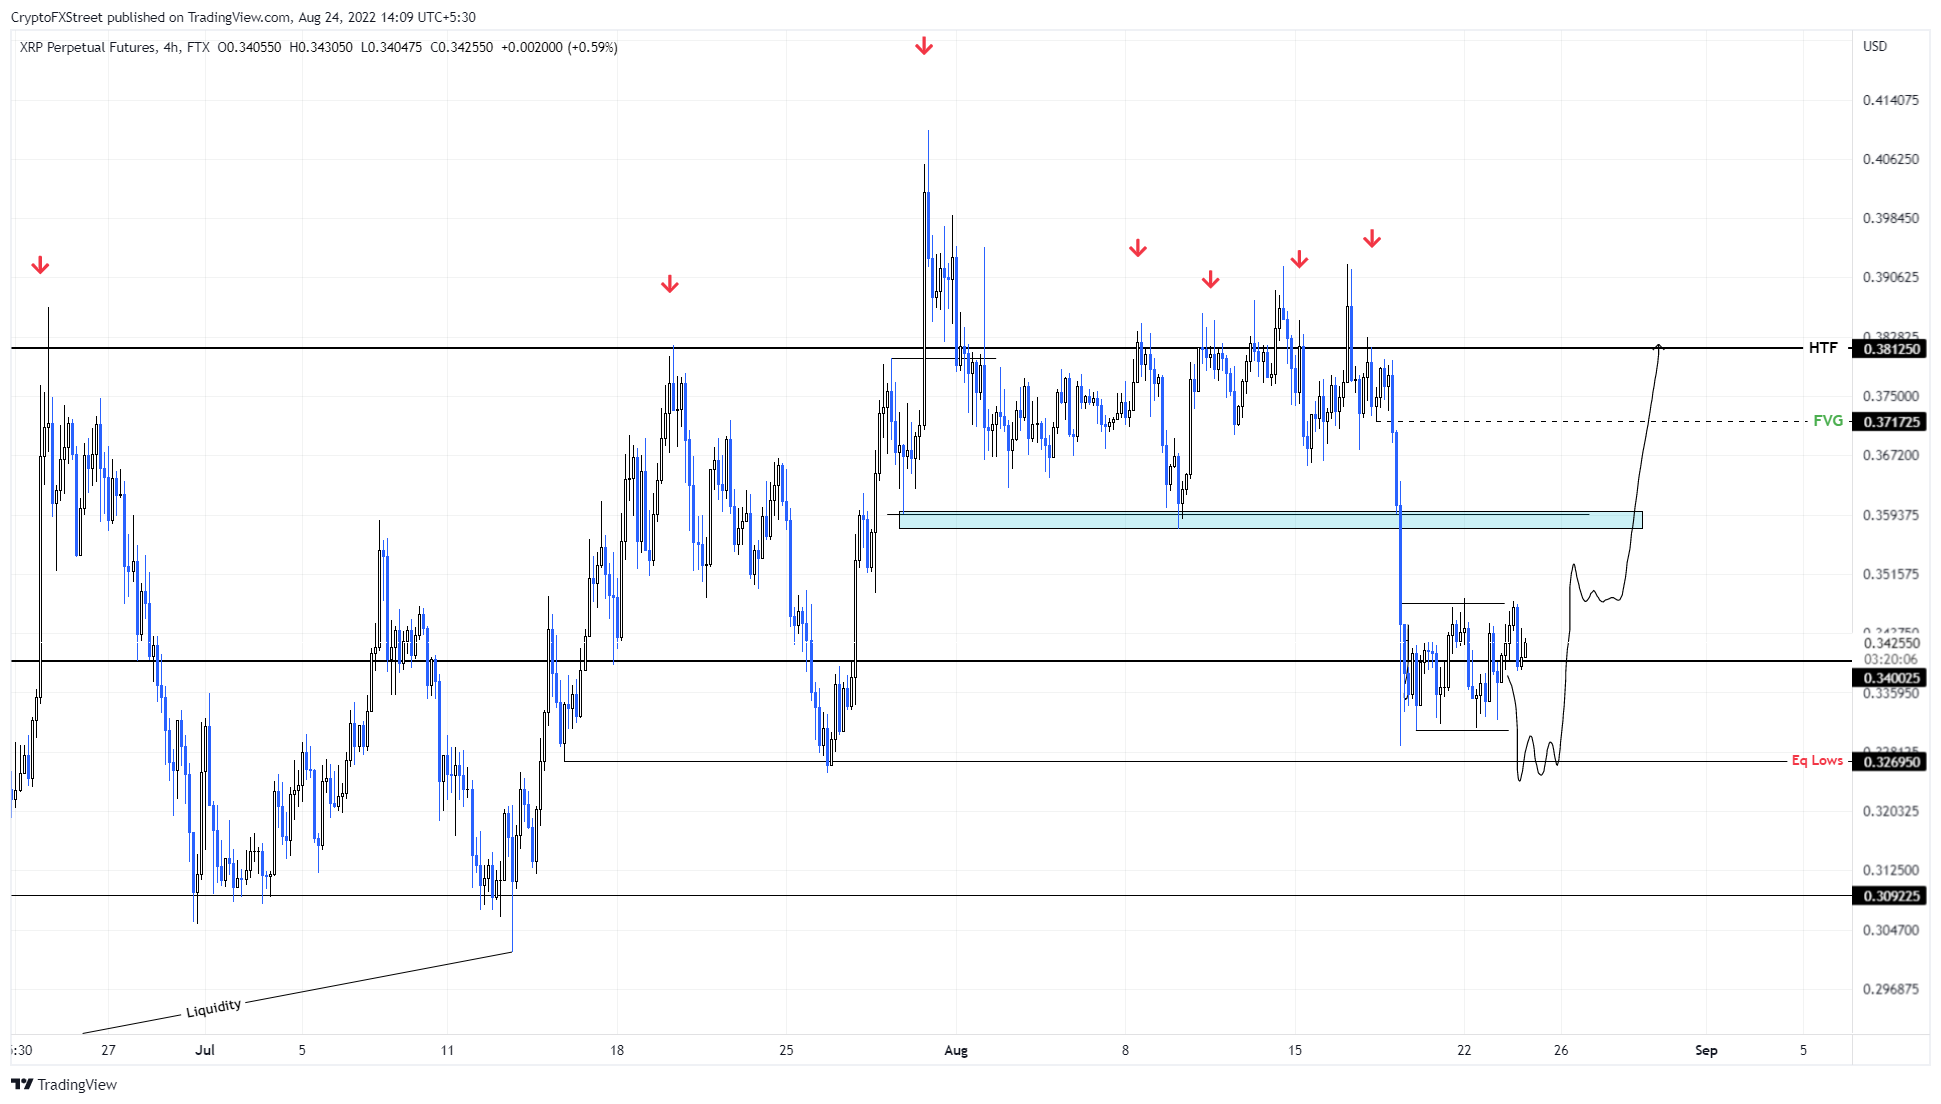The image size is (1941, 1104).
Task: Click the 0.309225 price tag
Action: [x=1889, y=896]
